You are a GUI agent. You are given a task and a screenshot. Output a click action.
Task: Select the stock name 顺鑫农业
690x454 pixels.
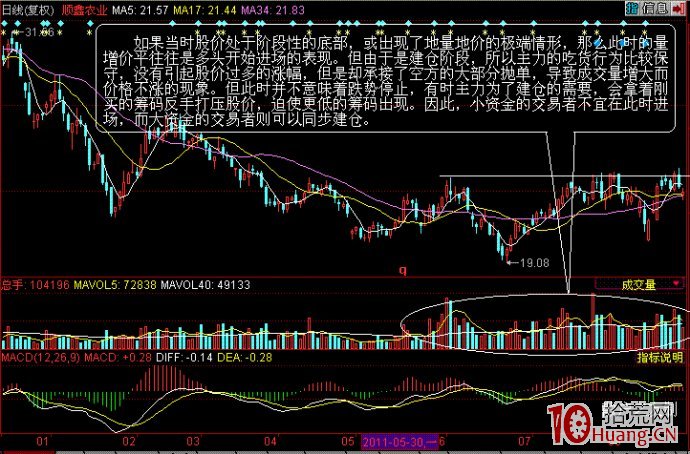click(x=84, y=10)
